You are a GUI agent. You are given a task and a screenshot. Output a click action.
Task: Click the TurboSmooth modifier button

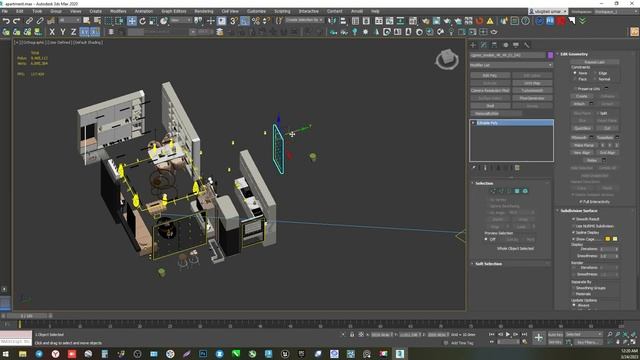pyautogui.click(x=532, y=91)
